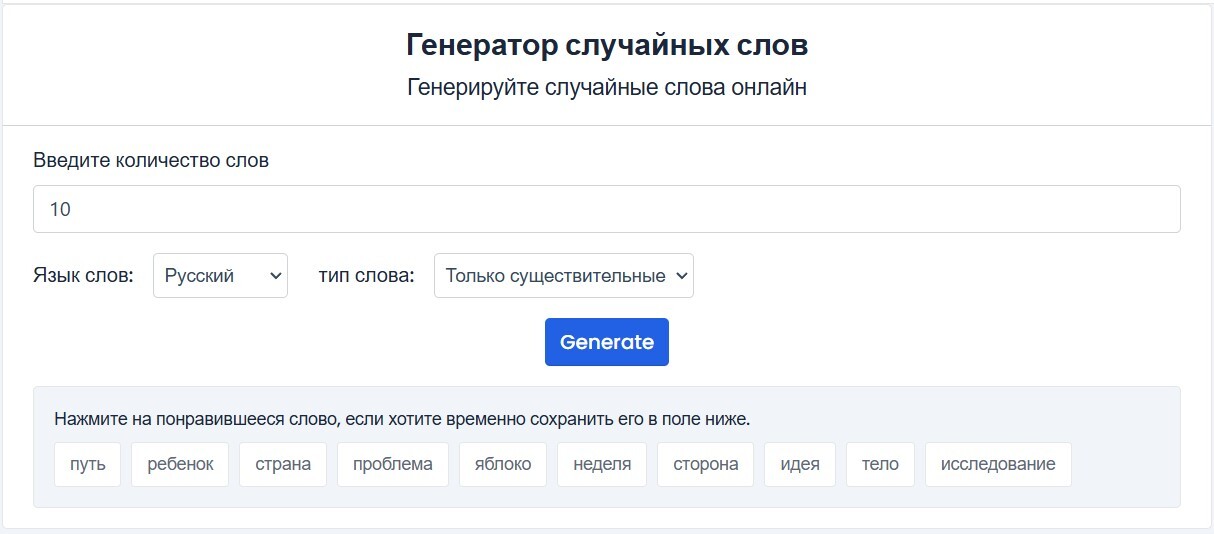
Task: Click the "сторона" word tag
Action: (x=706, y=464)
